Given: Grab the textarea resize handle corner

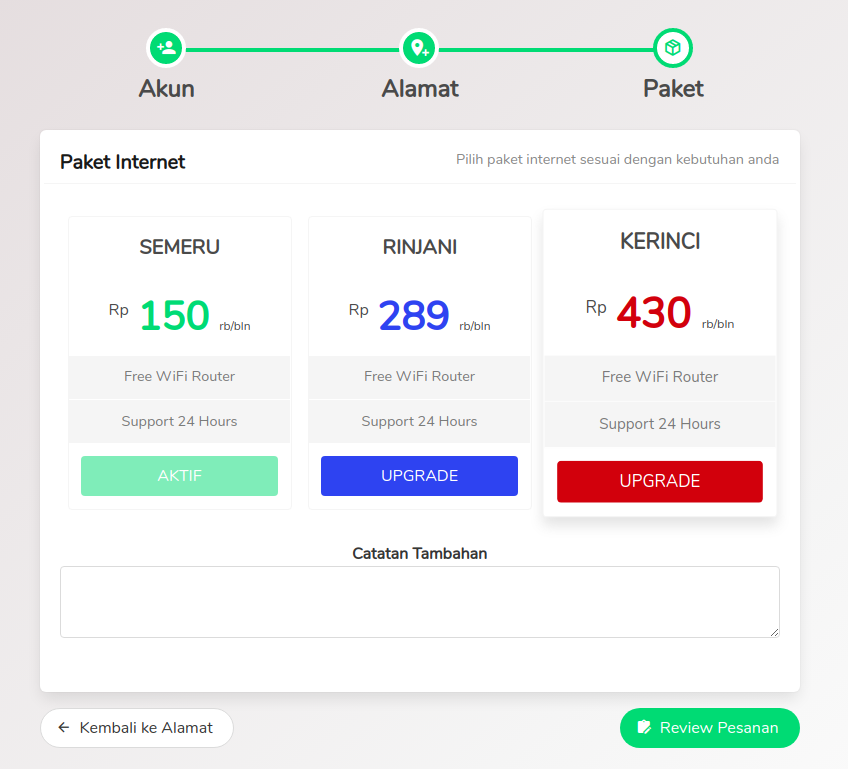Looking at the screenshot, I should (x=774, y=632).
